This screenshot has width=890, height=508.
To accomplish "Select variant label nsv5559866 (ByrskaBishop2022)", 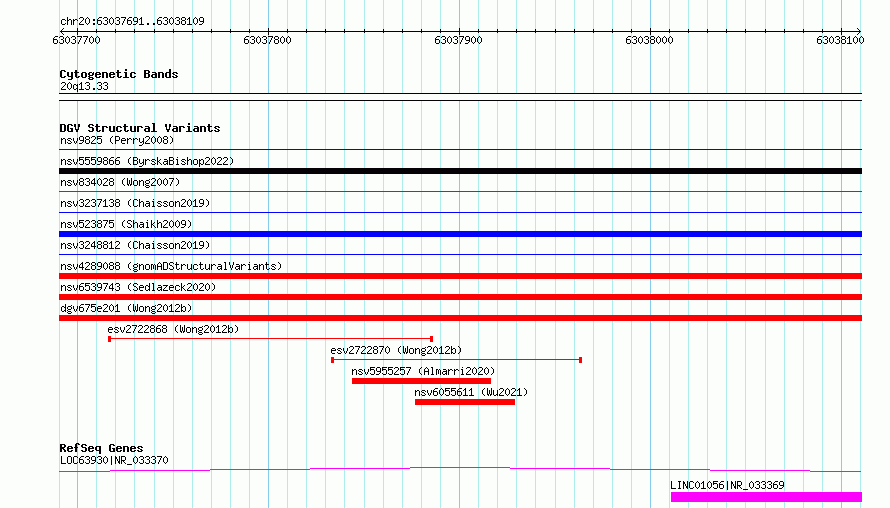I will pyautogui.click(x=147, y=161).
